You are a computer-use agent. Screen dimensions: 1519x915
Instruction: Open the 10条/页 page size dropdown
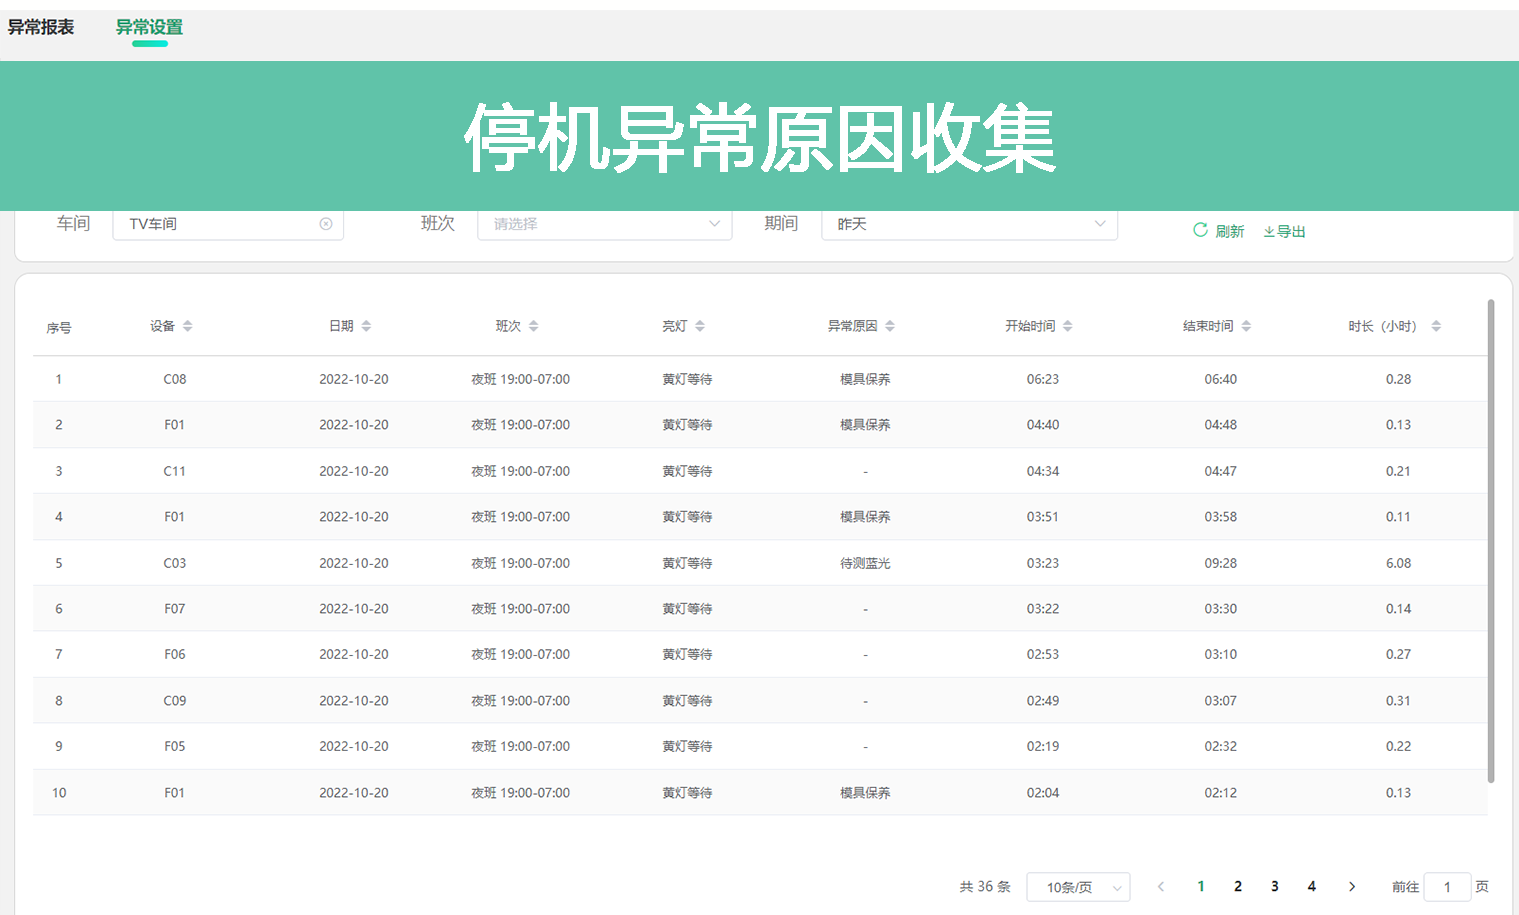1079,886
